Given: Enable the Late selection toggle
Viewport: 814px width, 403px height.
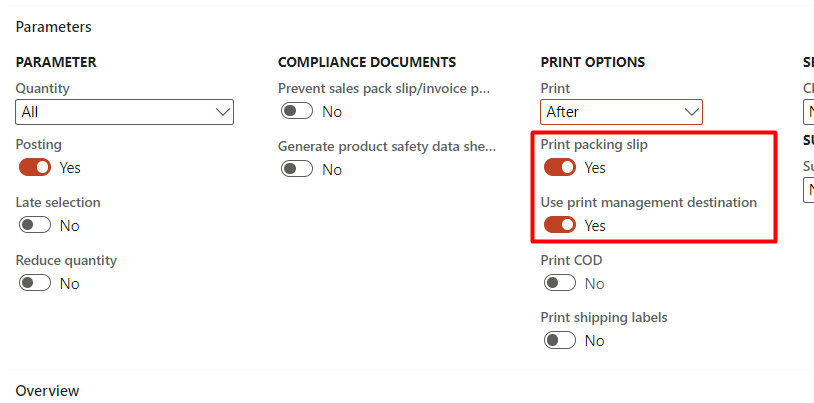Looking at the screenshot, I should click(35, 226).
